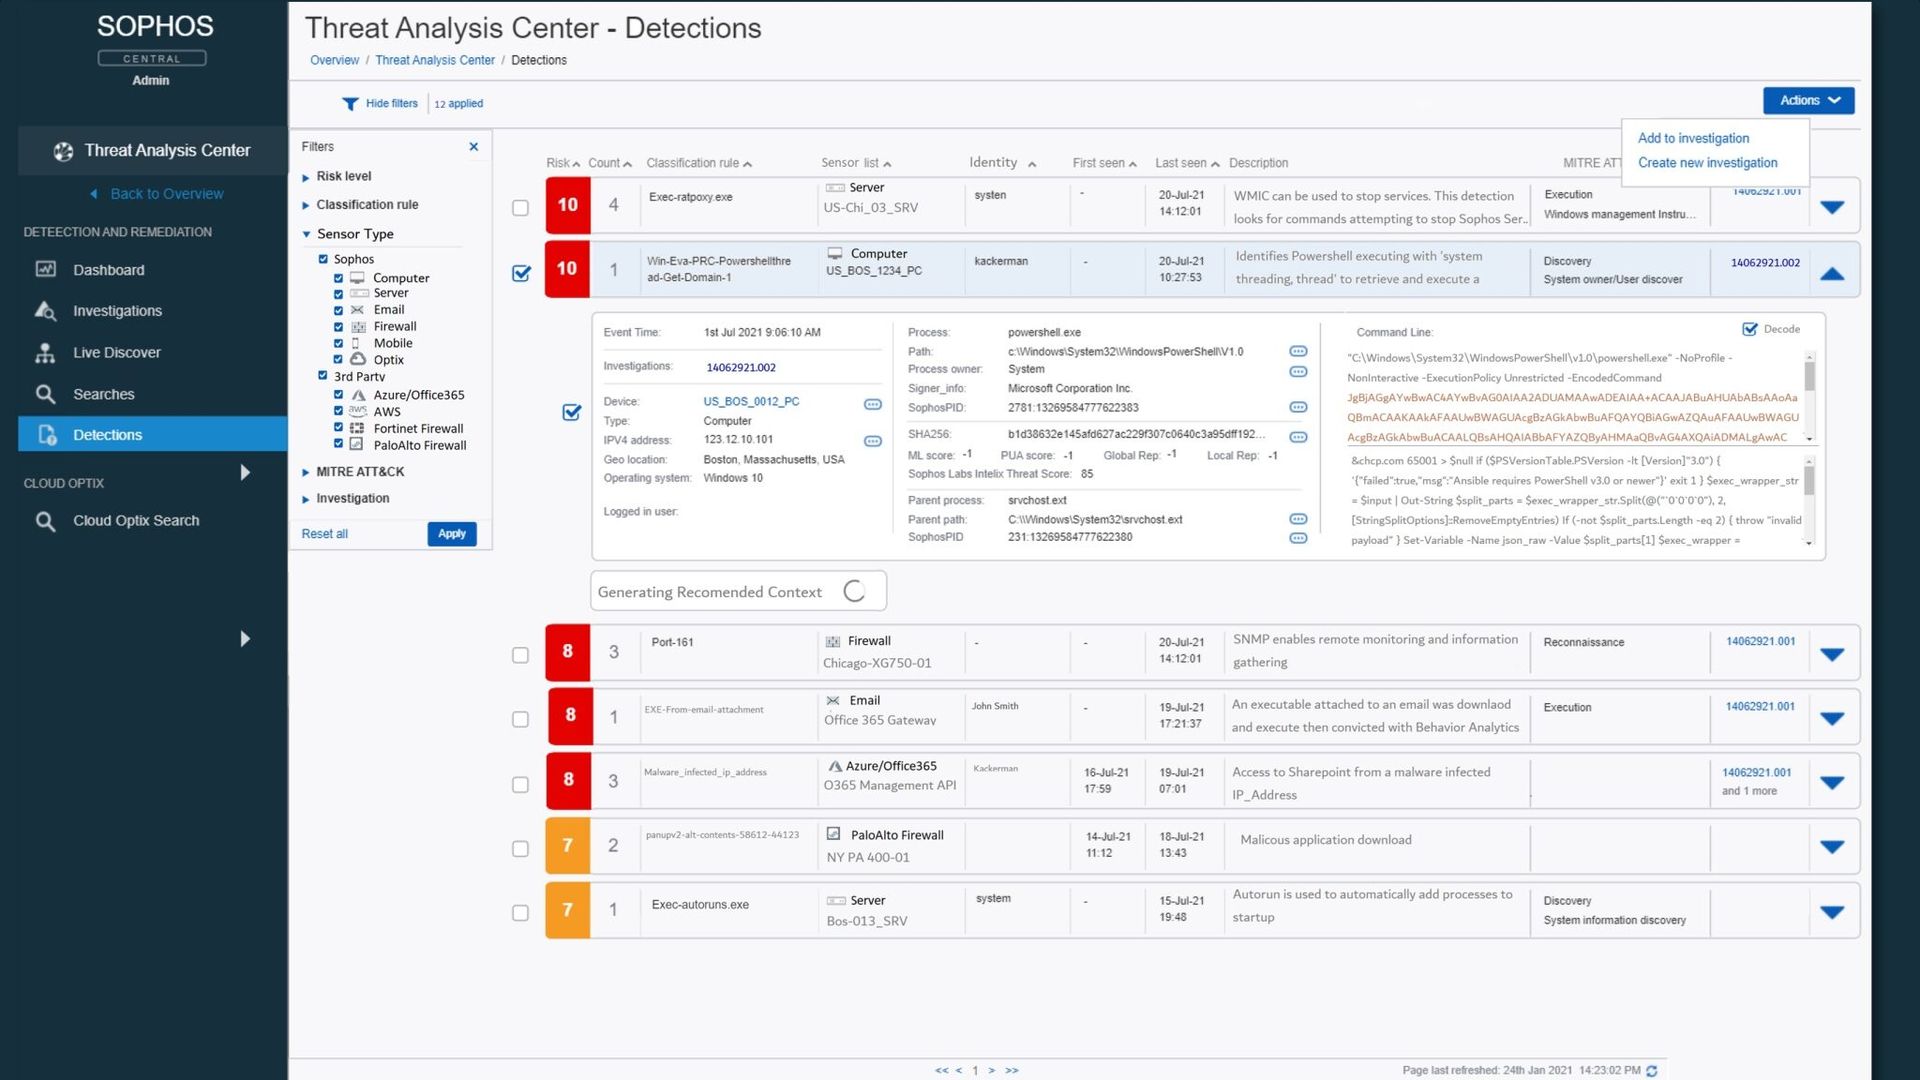Expand the Classification rule filter
Screen dimensions: 1920x1080
(x=306, y=205)
